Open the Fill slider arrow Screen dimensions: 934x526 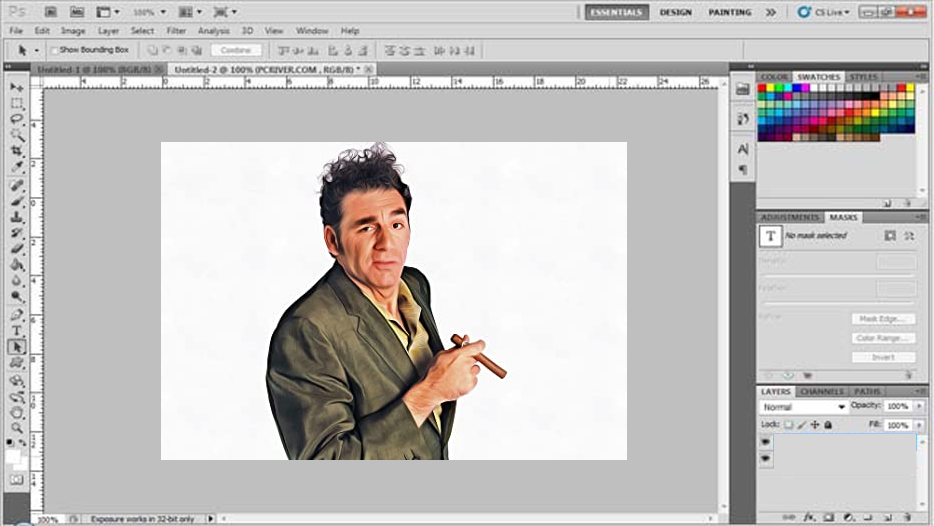[x=920, y=425]
